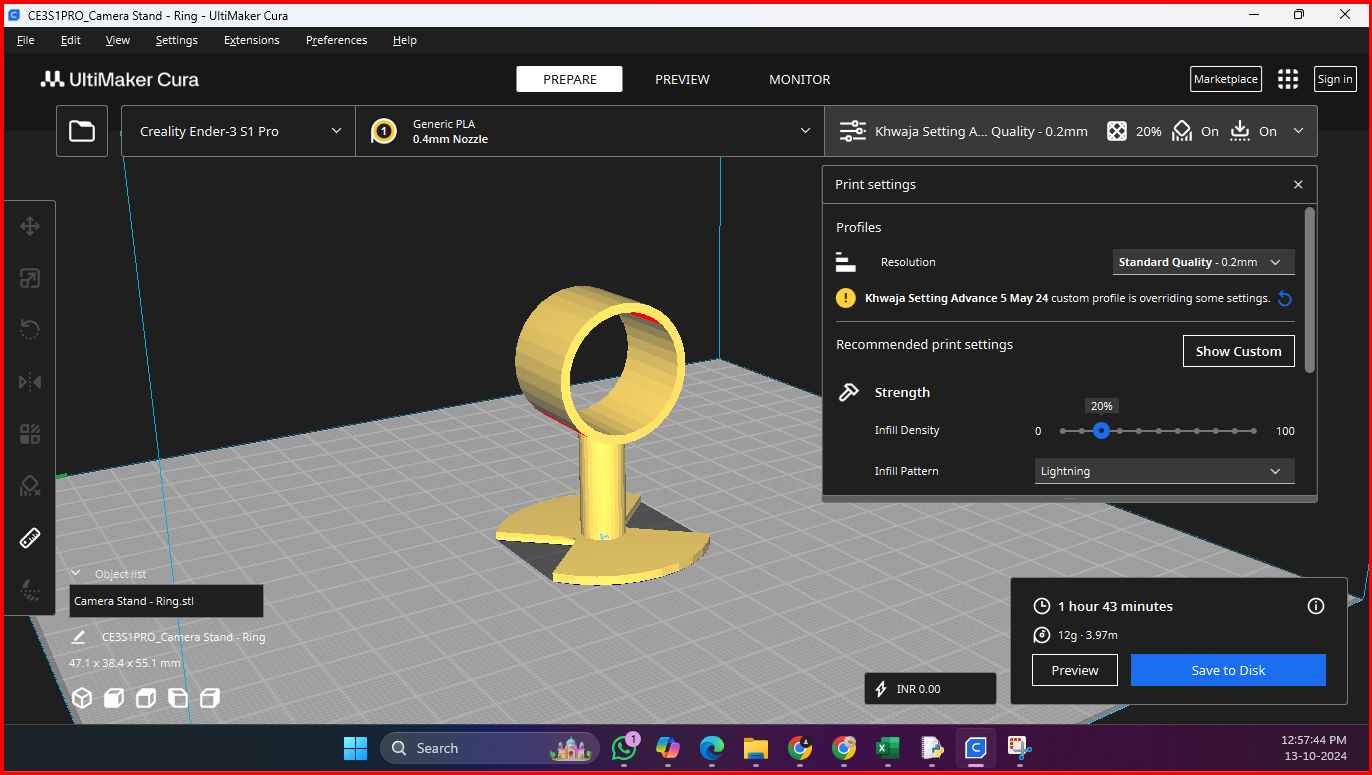Open the UltiMaker apps grid icon

tap(1288, 79)
